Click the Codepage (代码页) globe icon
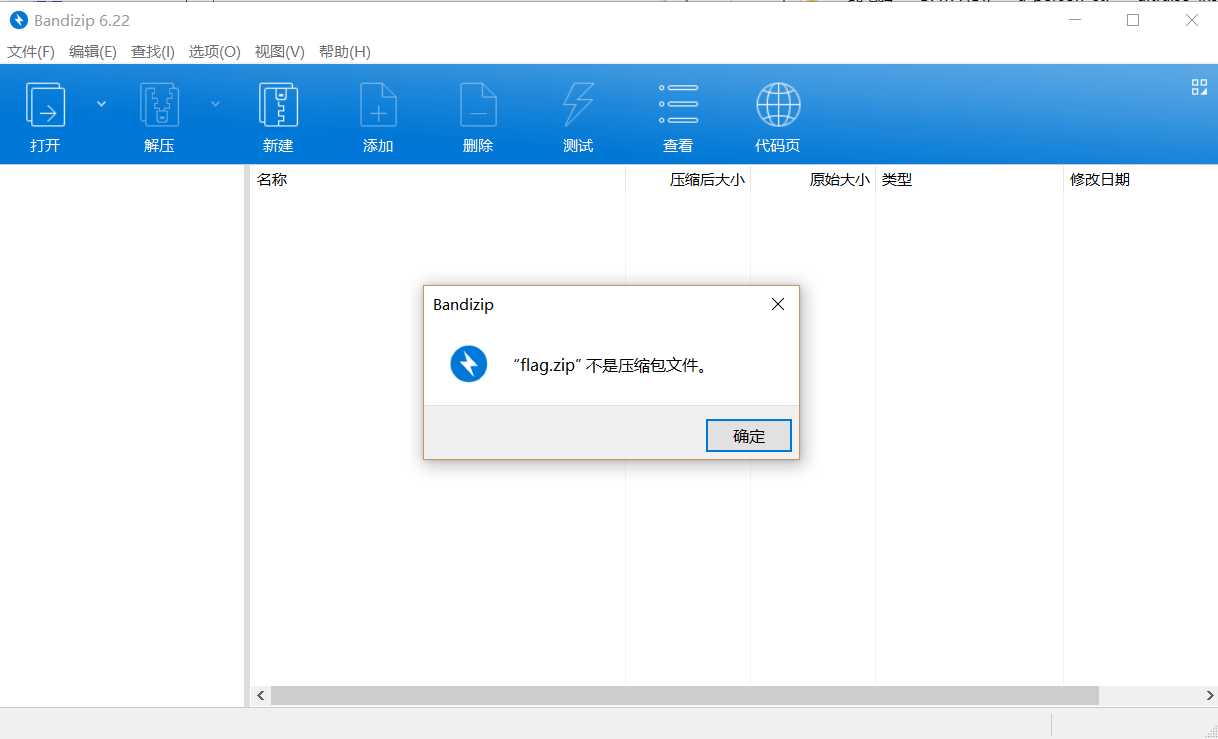The height and width of the screenshot is (739, 1218). (x=778, y=104)
